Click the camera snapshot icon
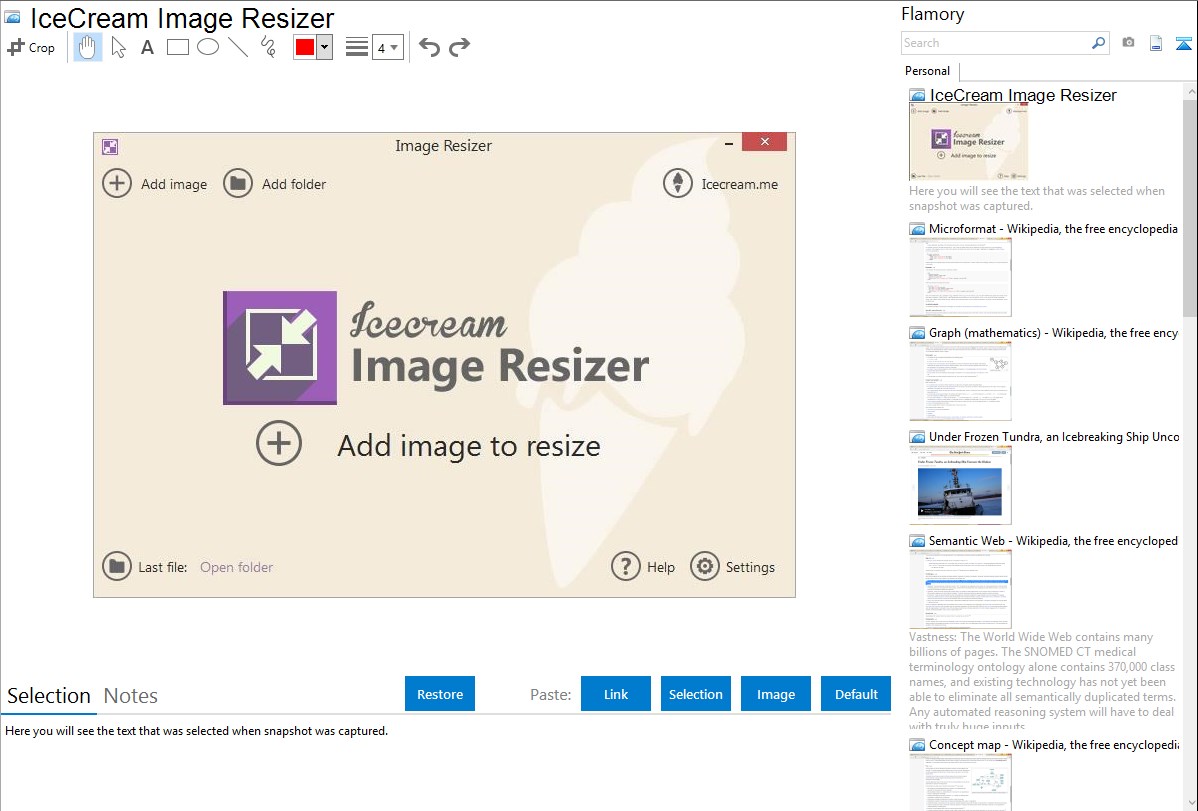The width and height of the screenshot is (1198, 811). [1128, 43]
